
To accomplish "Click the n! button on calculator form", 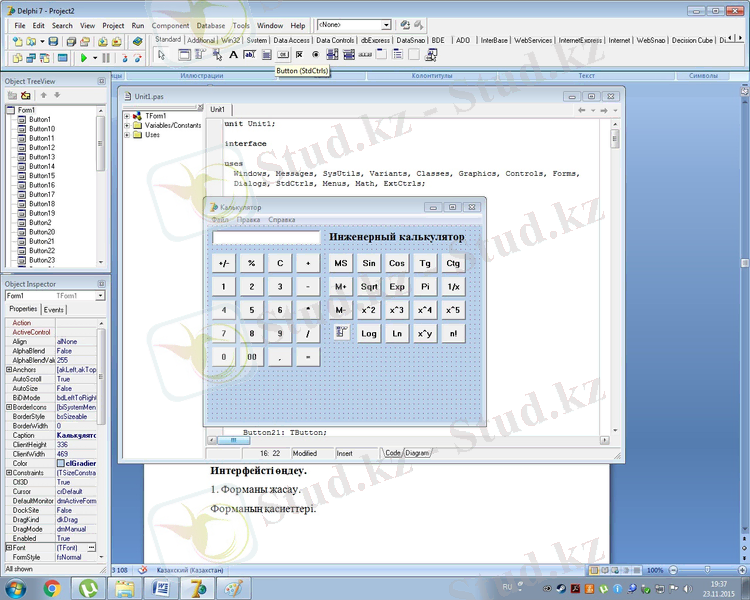I will pyautogui.click(x=453, y=333).
